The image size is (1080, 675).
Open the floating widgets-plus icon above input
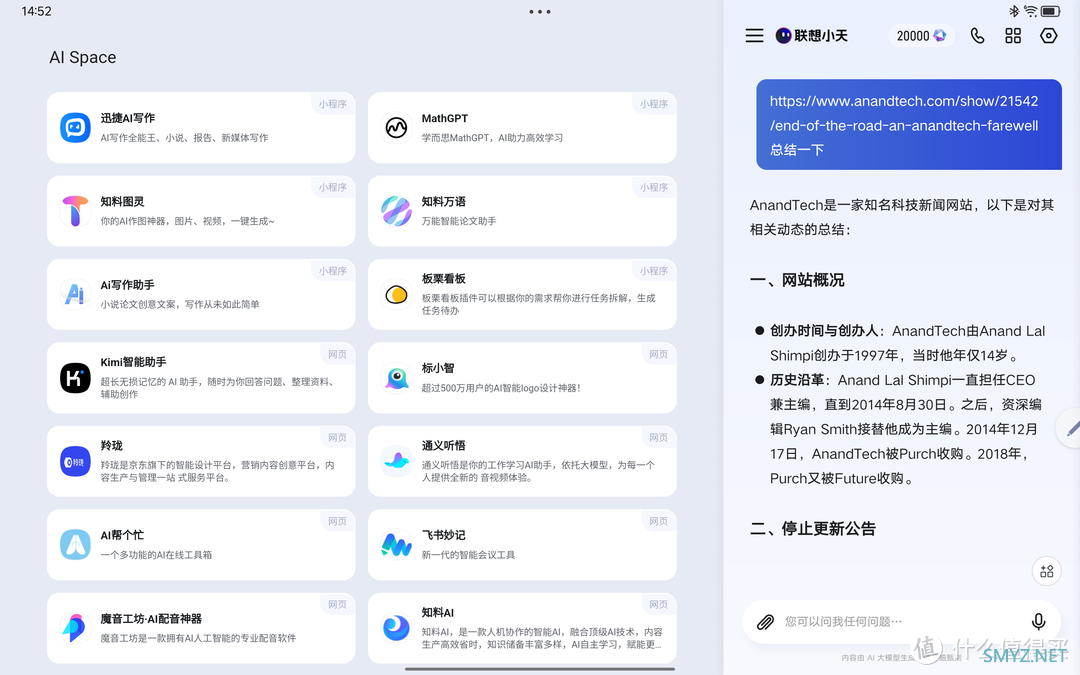pyautogui.click(x=1046, y=571)
